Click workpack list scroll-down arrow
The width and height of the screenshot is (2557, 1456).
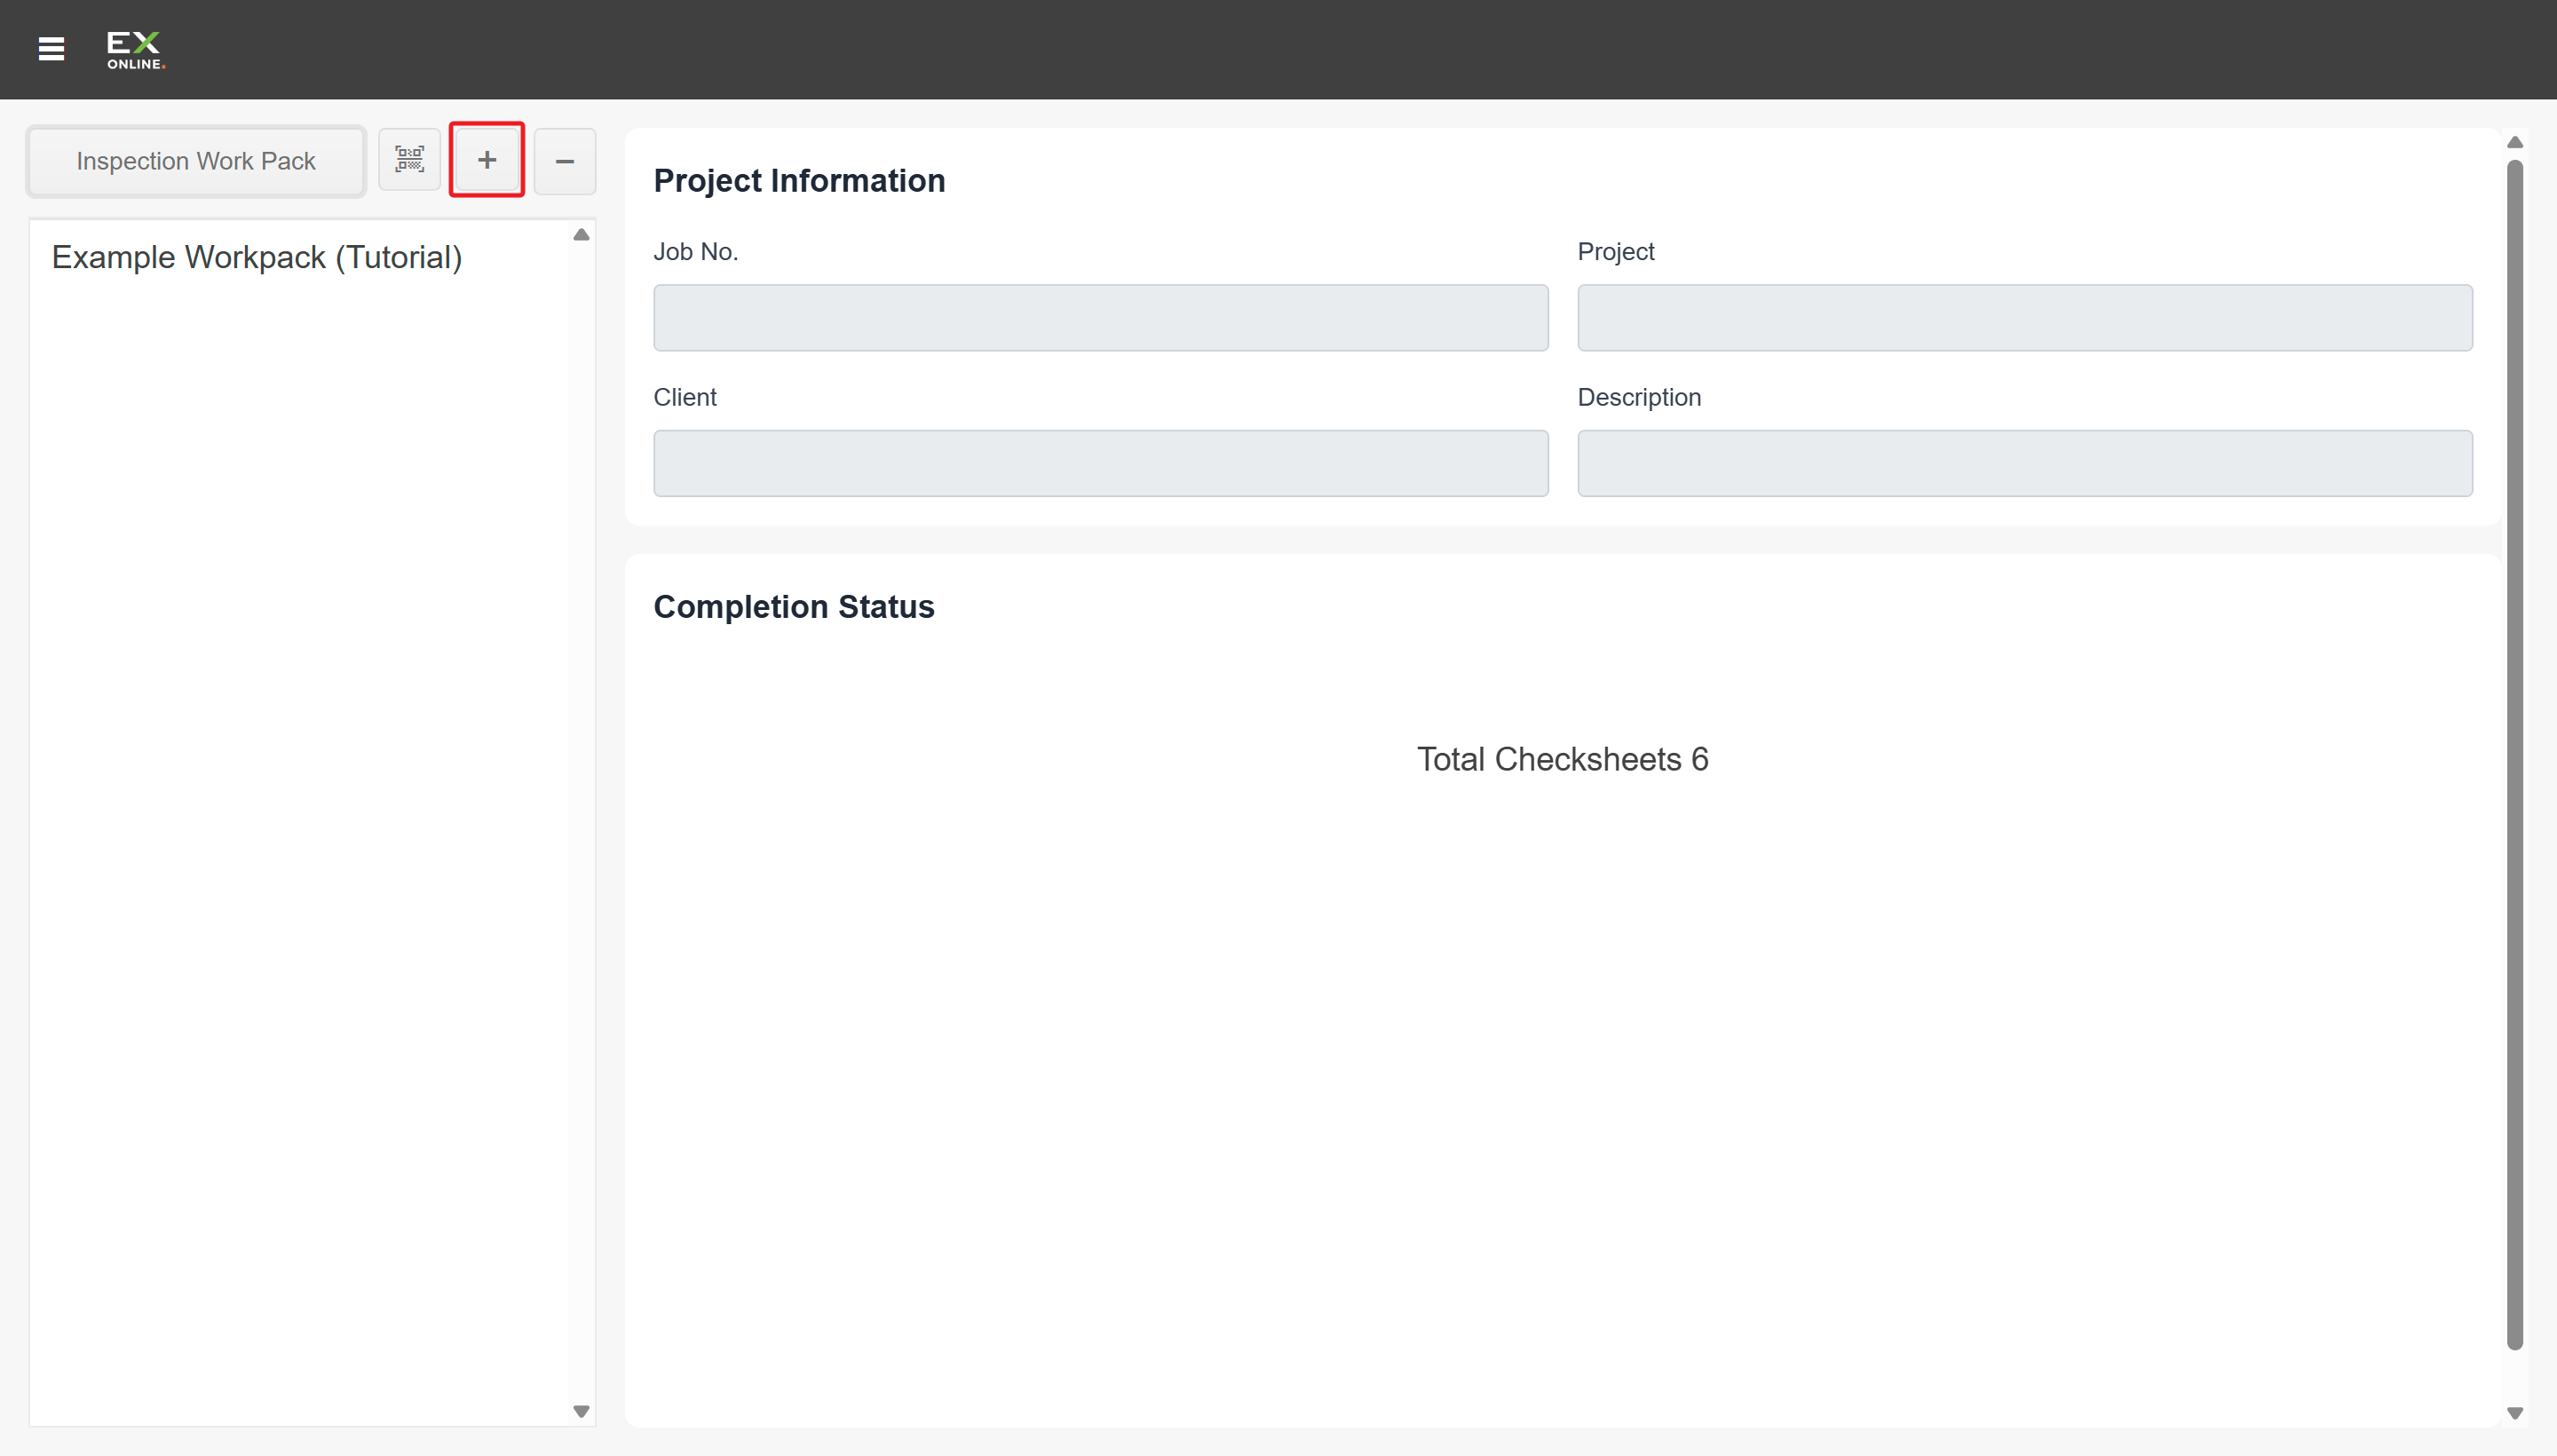click(581, 1411)
